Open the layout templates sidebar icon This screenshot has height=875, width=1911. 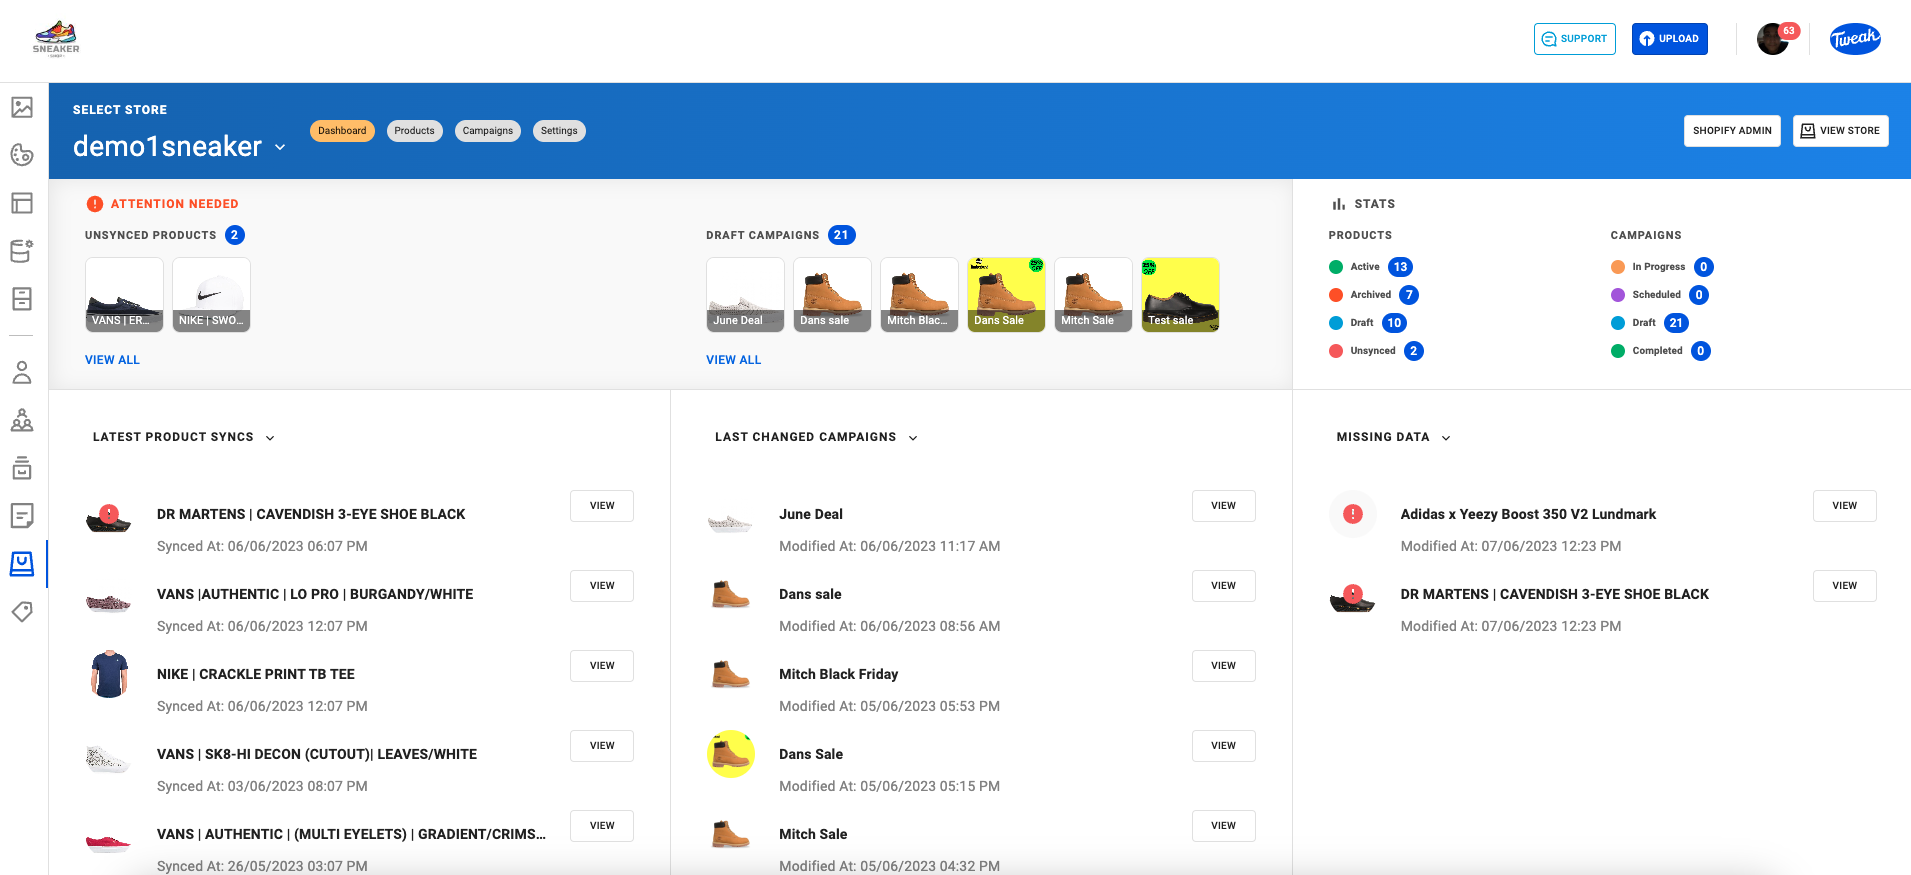click(22, 203)
